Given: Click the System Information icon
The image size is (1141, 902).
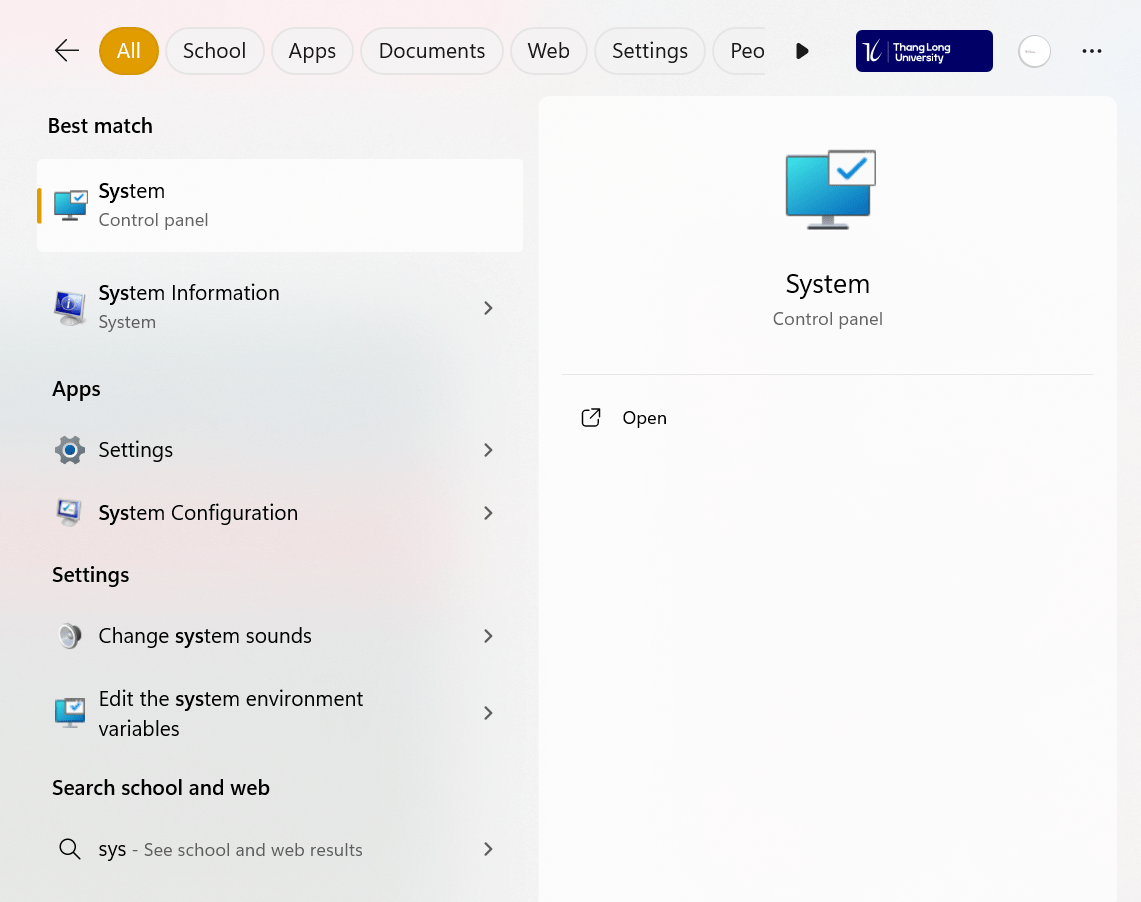Looking at the screenshot, I should coord(70,307).
